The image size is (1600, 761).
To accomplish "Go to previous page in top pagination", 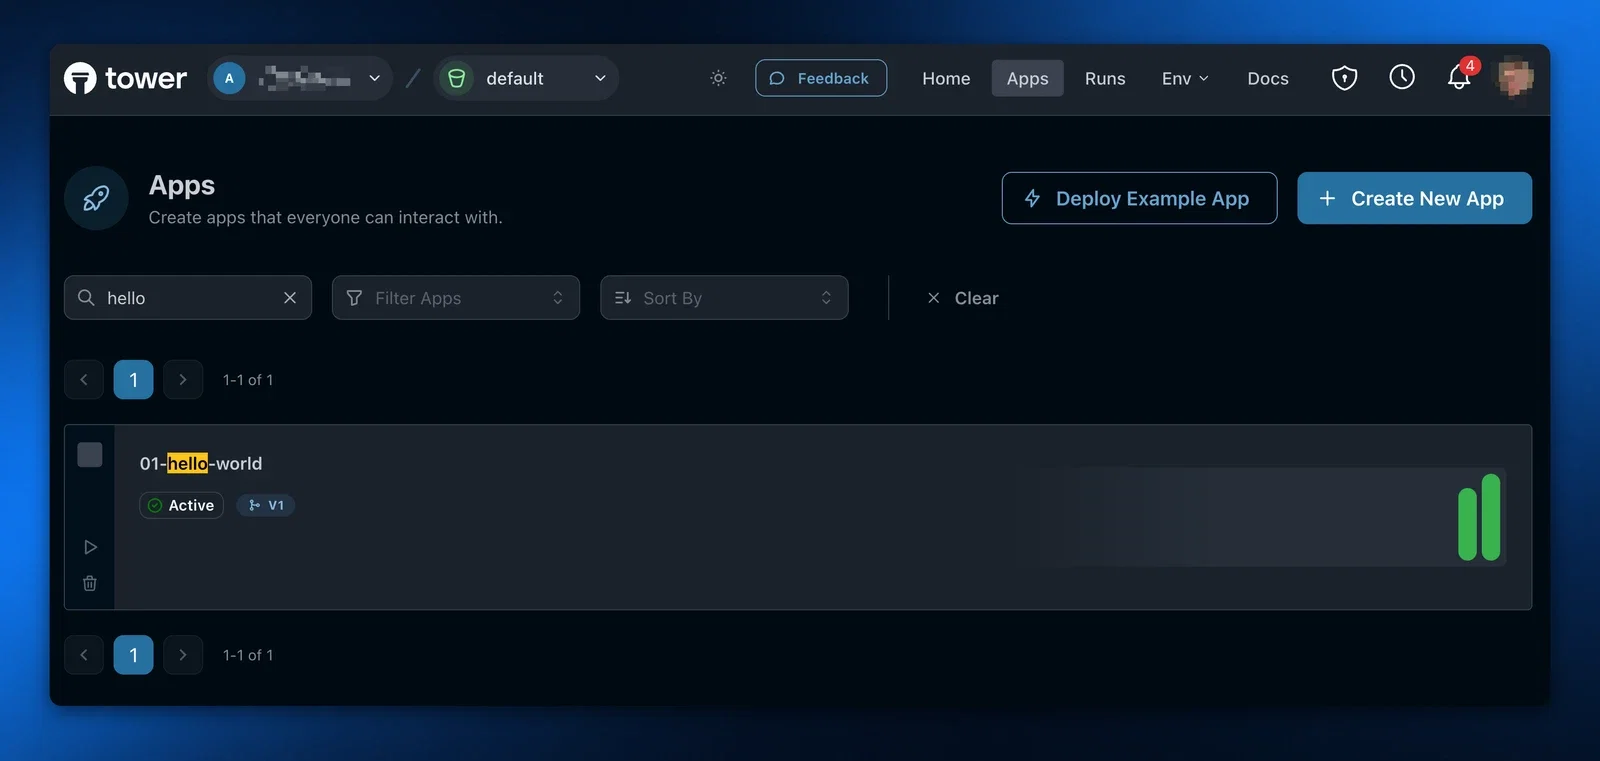I will (x=84, y=380).
